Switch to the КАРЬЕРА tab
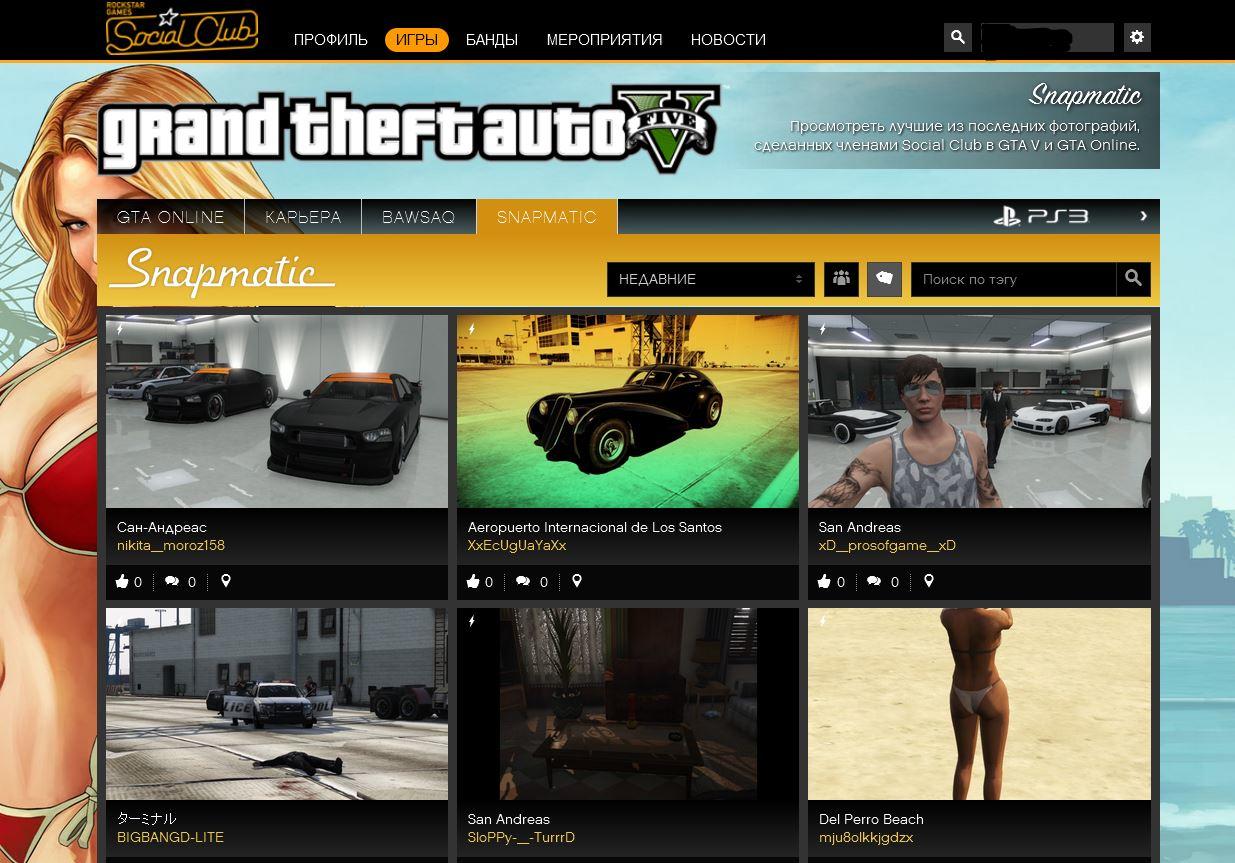 point(303,217)
